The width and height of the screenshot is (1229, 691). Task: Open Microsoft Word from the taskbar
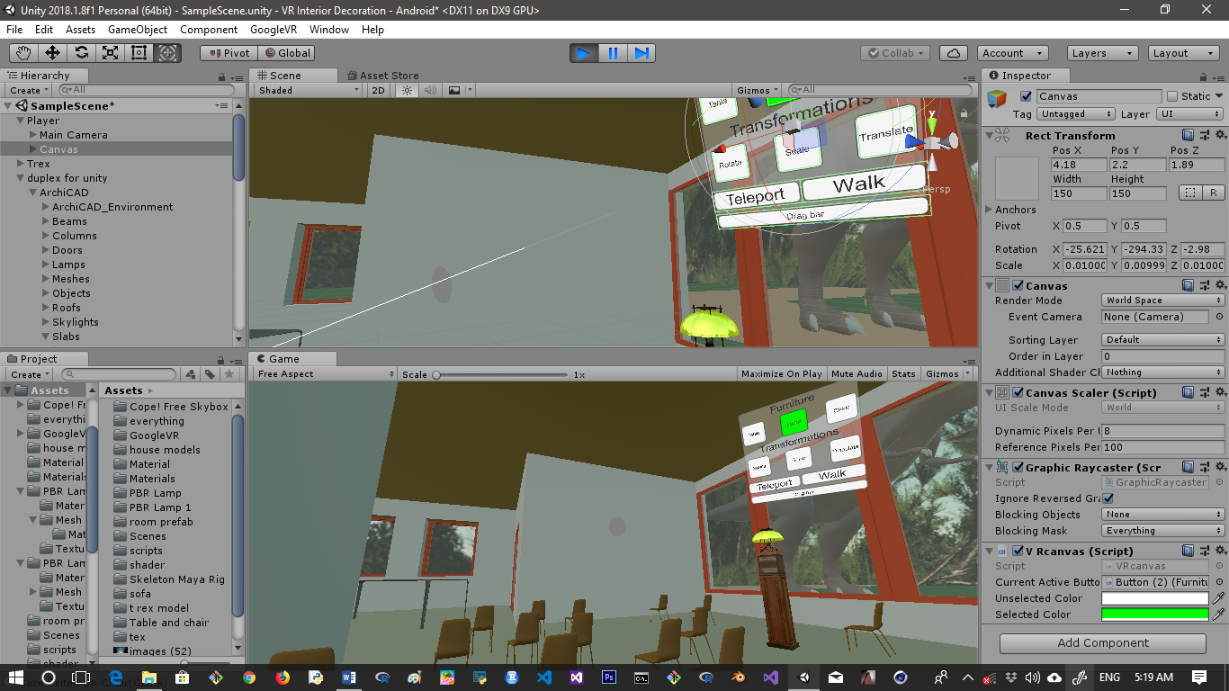click(x=348, y=677)
